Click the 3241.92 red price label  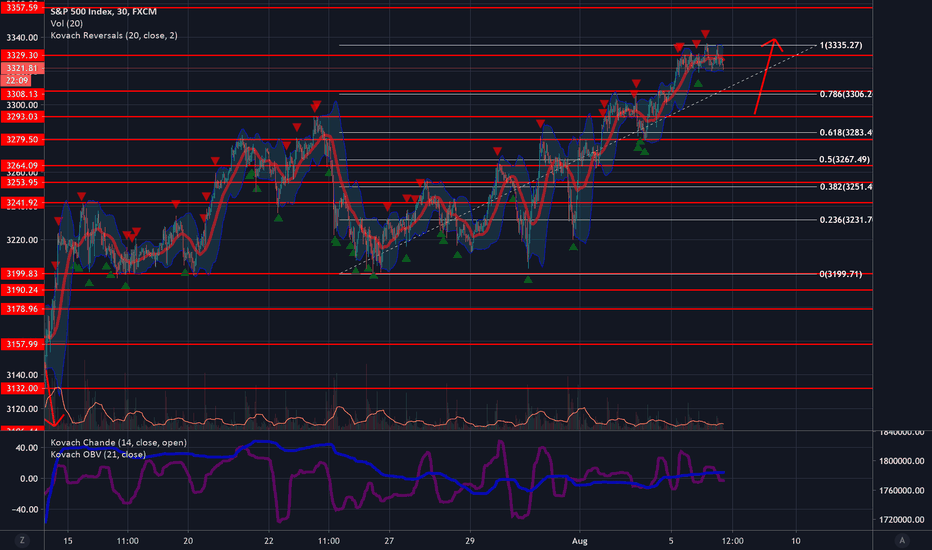(22, 203)
